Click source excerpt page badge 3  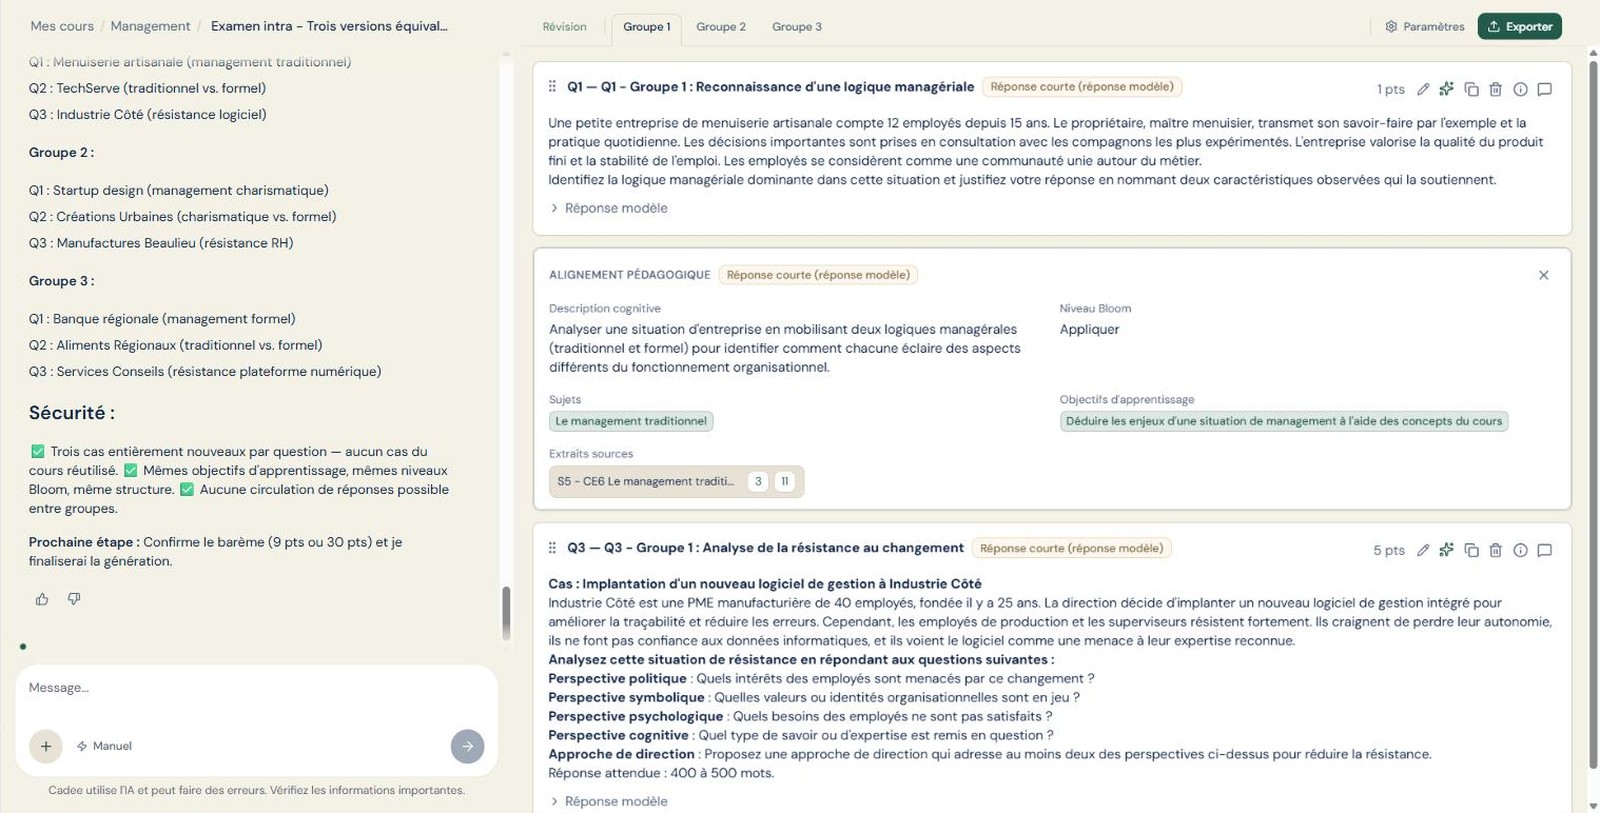[x=758, y=481]
